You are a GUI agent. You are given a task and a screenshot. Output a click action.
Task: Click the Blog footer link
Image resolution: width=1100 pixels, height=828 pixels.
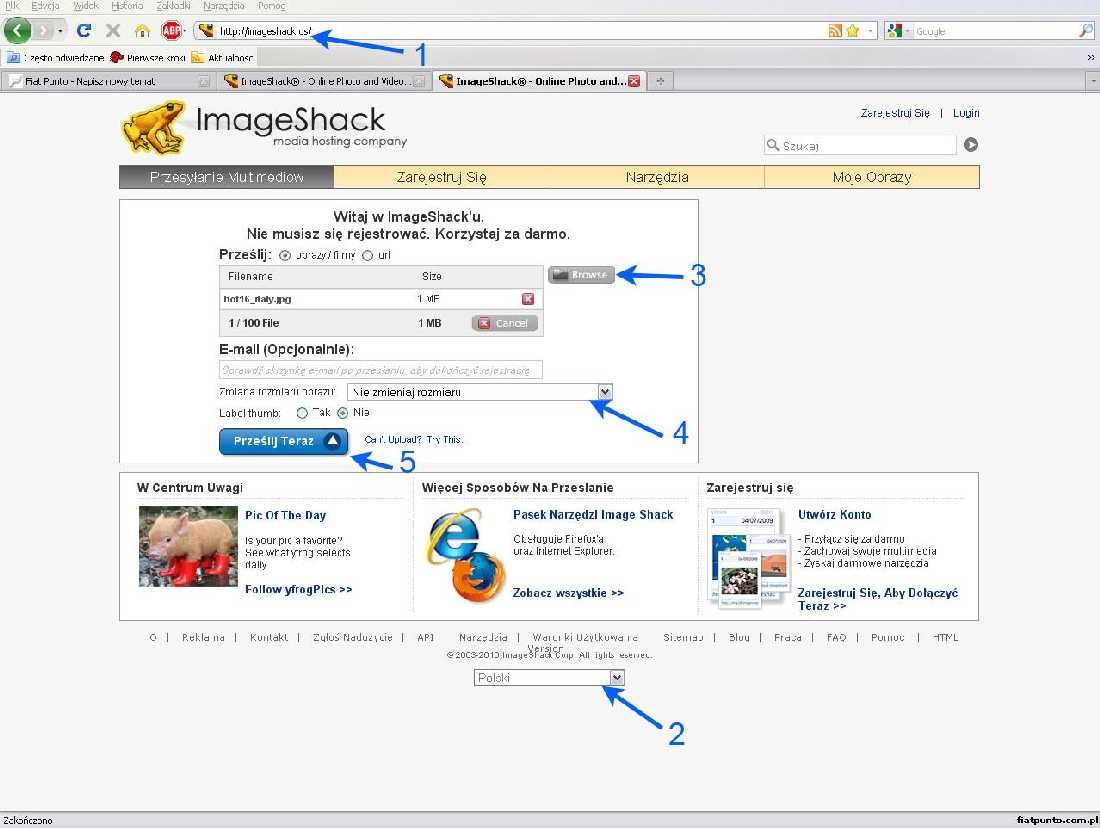[x=739, y=637]
